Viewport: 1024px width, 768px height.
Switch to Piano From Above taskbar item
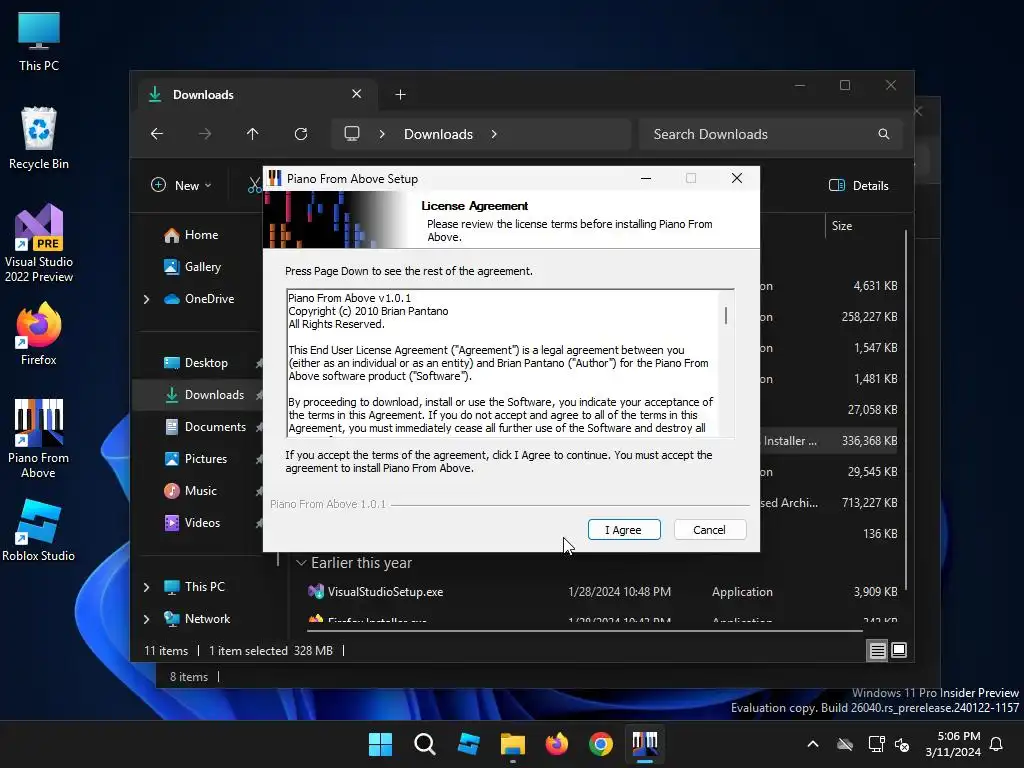(645, 744)
